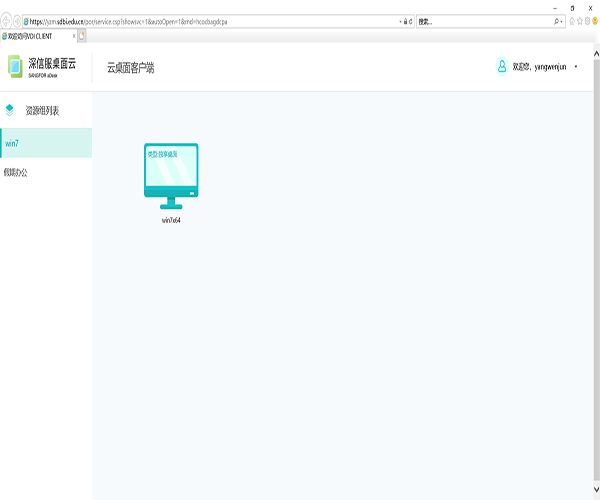The image size is (600, 500).
Task: Click the search magnifier icon in browser
Action: [556, 20]
